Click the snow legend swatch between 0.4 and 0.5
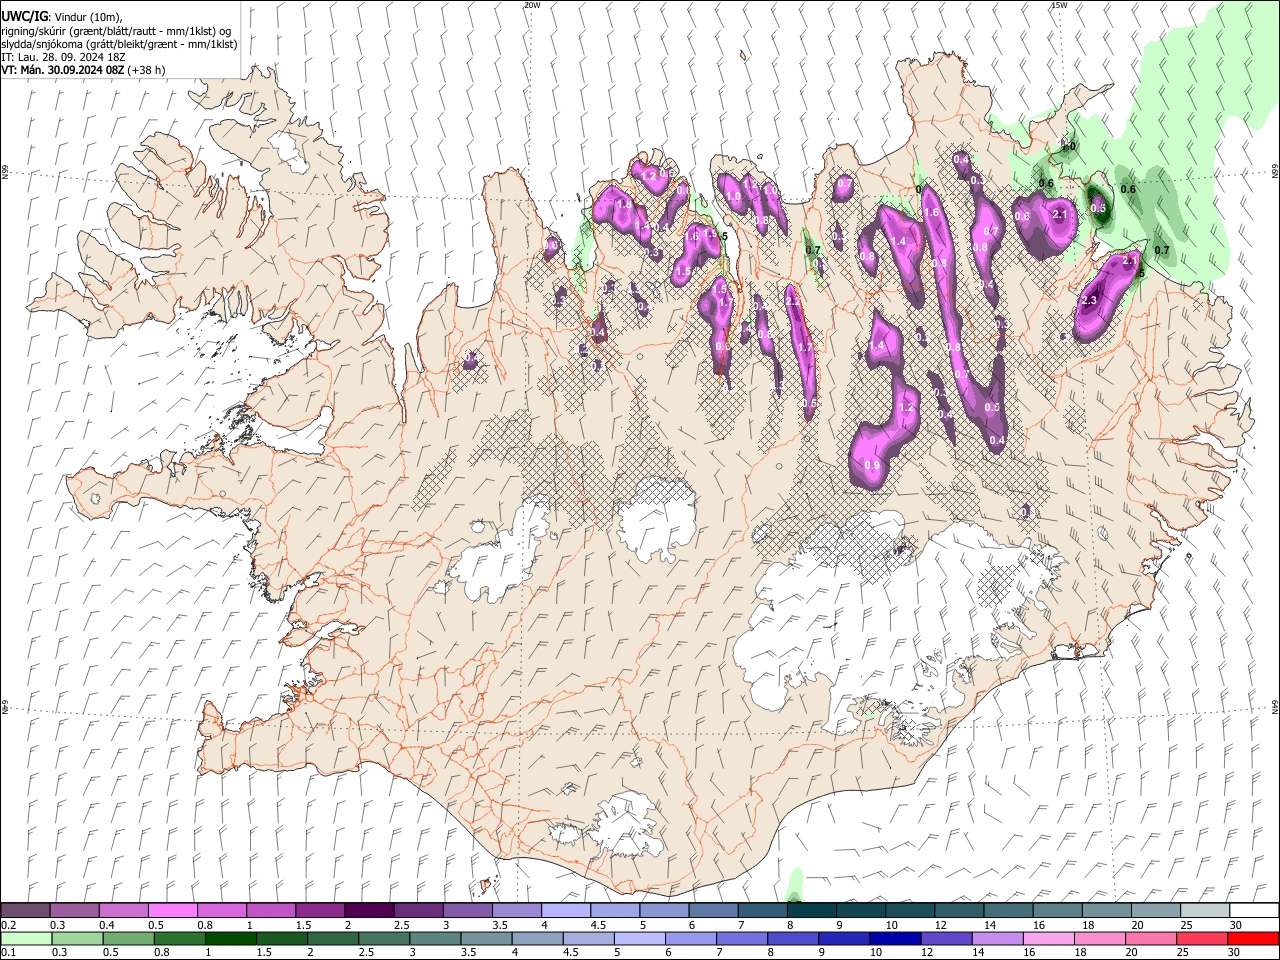Image resolution: width=1280 pixels, height=960 pixels. click(124, 910)
